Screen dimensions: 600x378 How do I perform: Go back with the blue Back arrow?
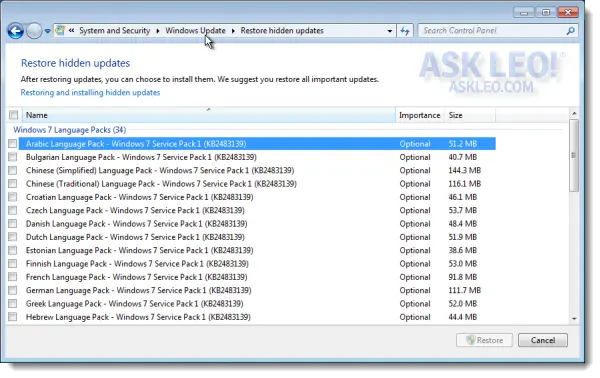coord(16,31)
